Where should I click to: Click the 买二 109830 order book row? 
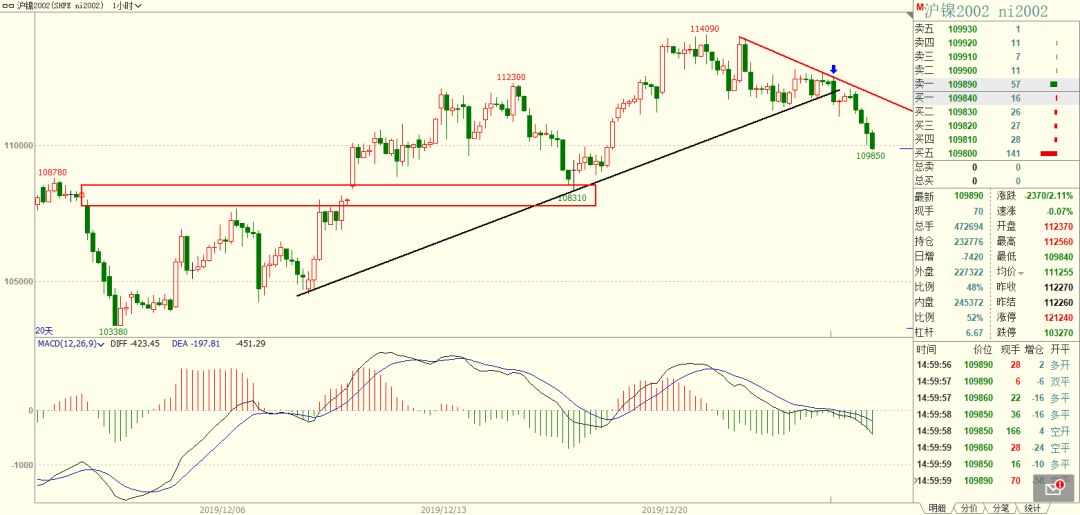996,112
